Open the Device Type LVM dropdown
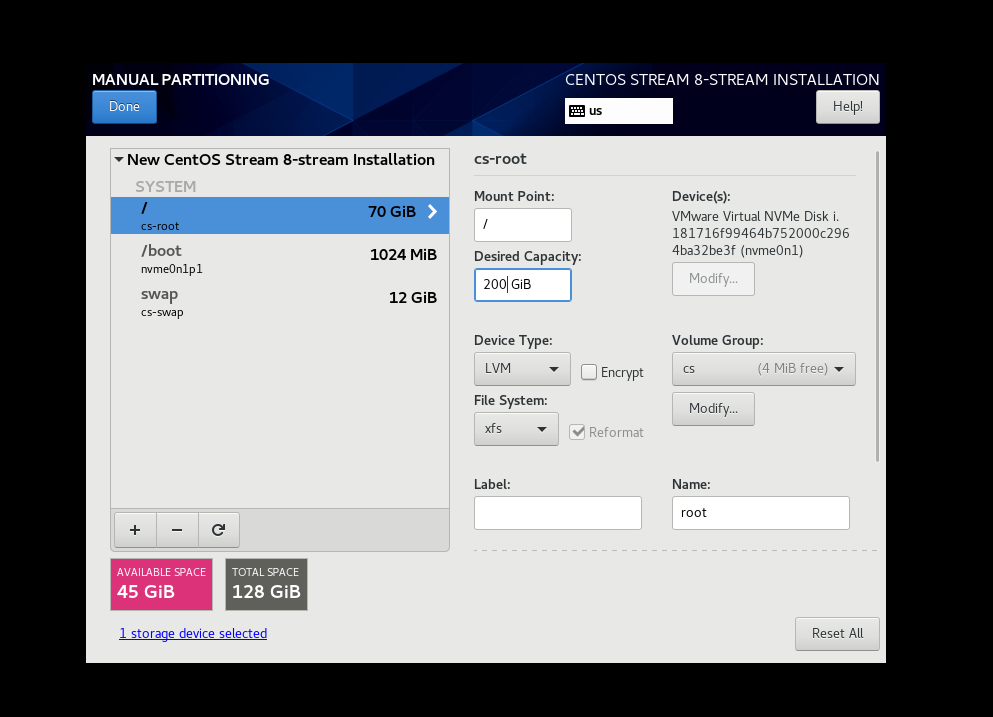Viewport: 993px width, 717px height. 522,369
